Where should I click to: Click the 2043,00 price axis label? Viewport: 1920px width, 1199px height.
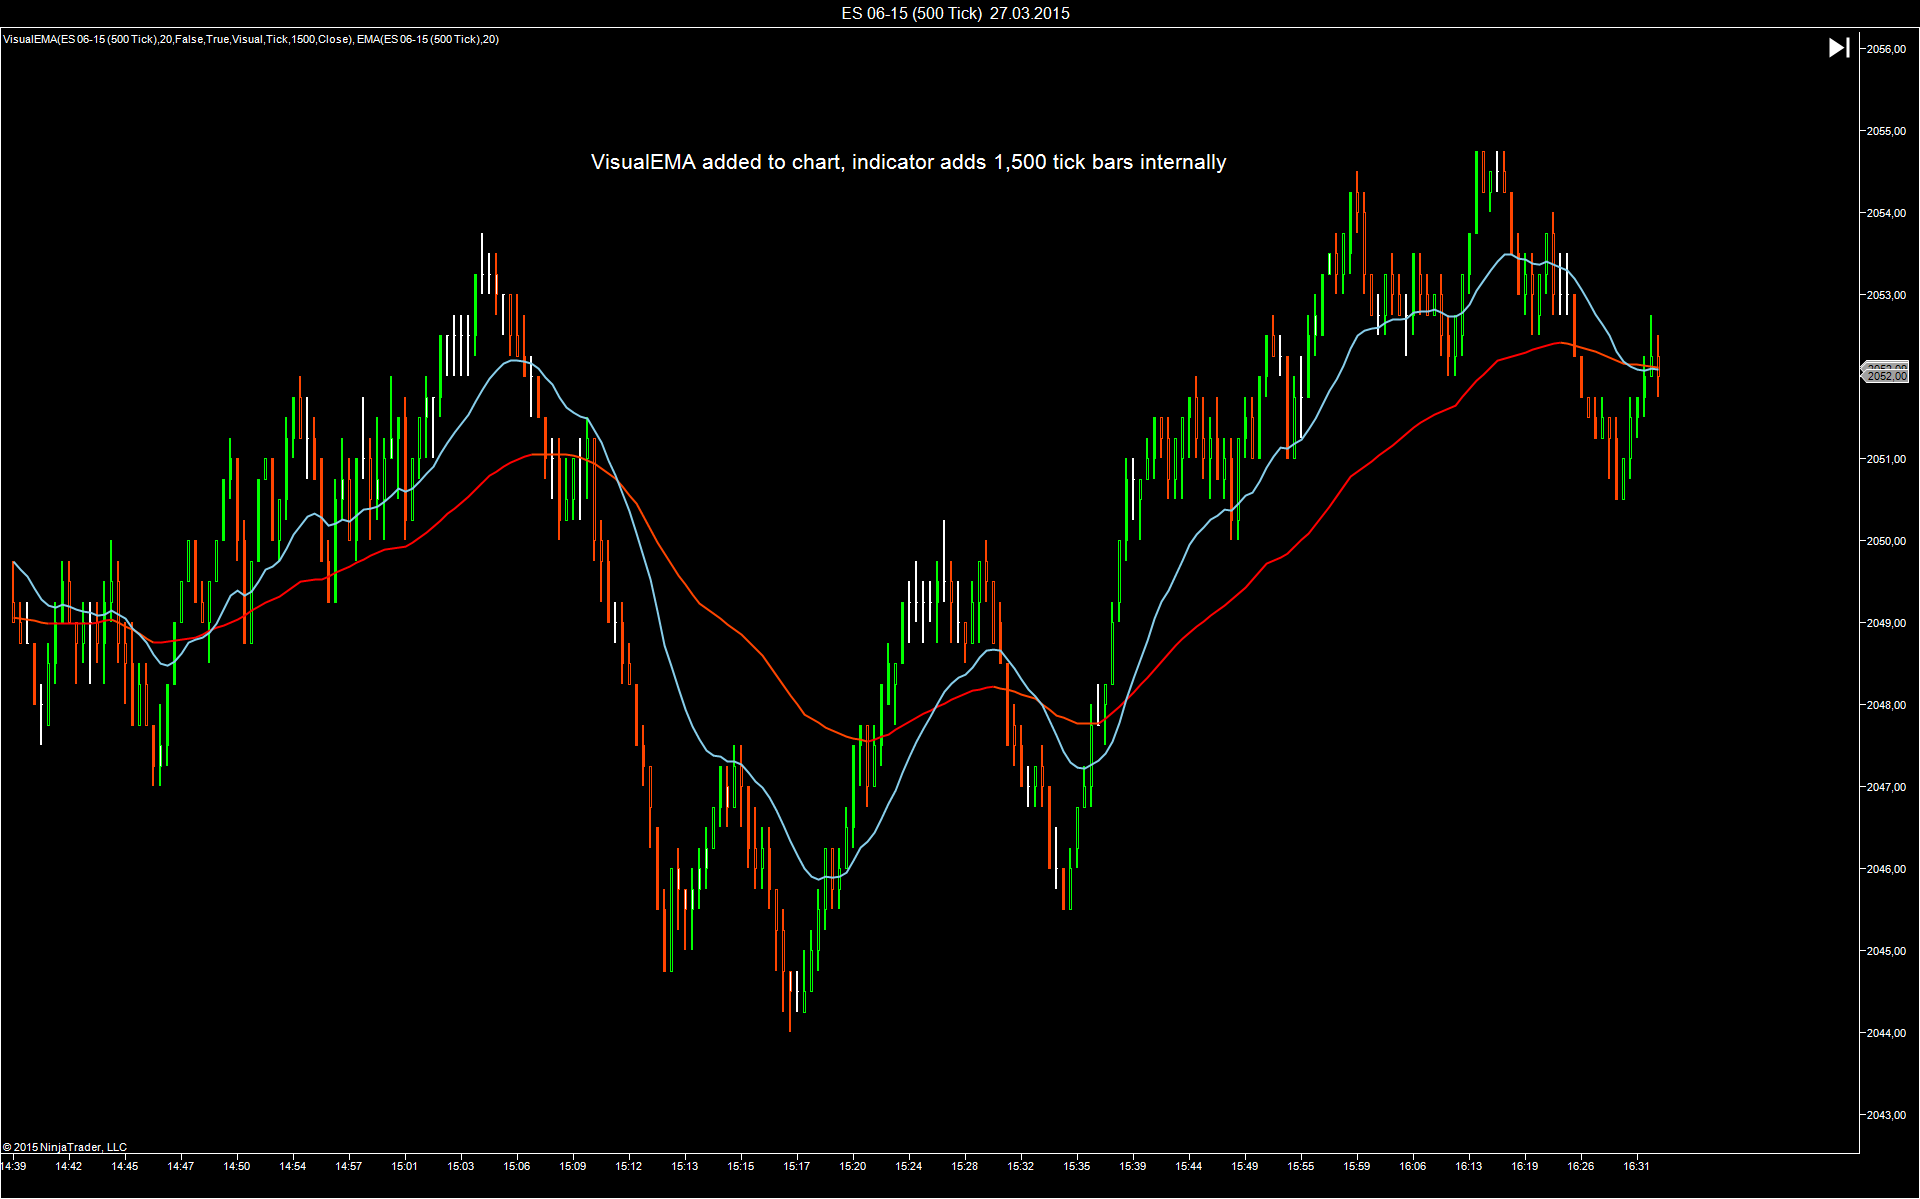(x=1886, y=1115)
